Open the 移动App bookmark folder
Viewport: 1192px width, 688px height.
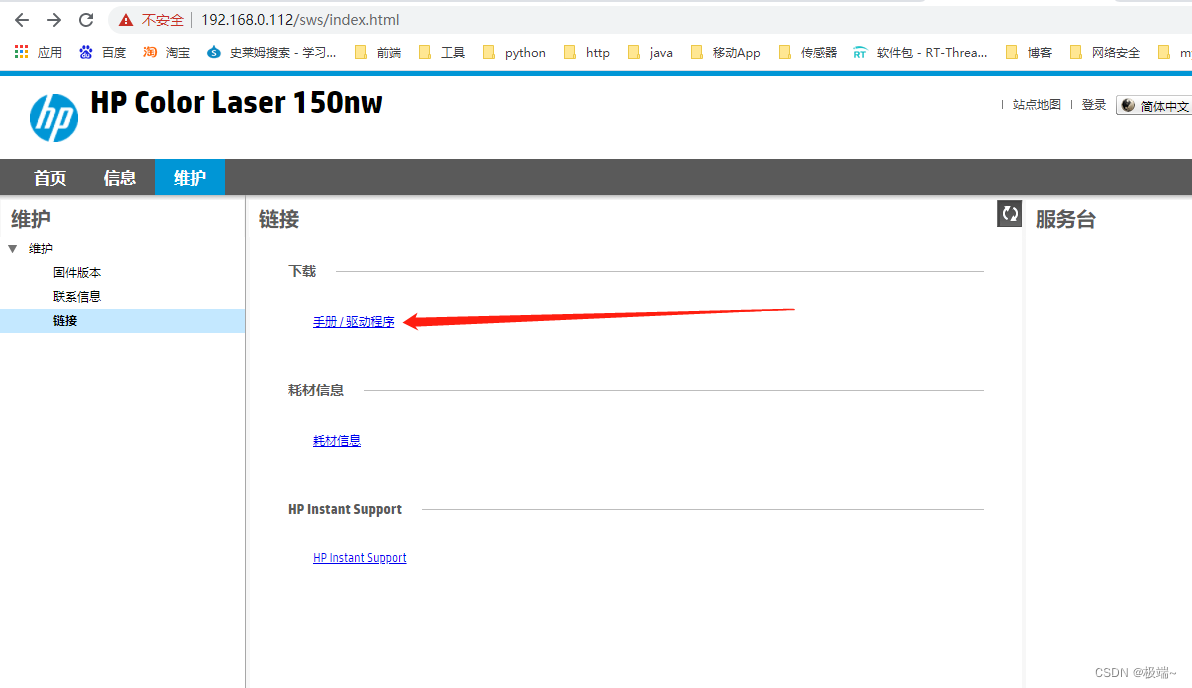pos(725,52)
